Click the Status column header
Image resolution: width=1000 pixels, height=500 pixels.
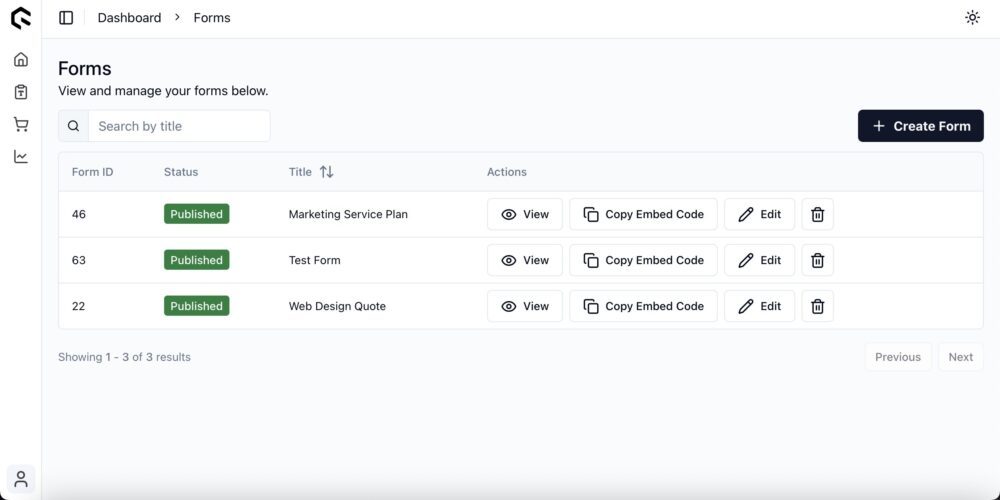pos(181,172)
